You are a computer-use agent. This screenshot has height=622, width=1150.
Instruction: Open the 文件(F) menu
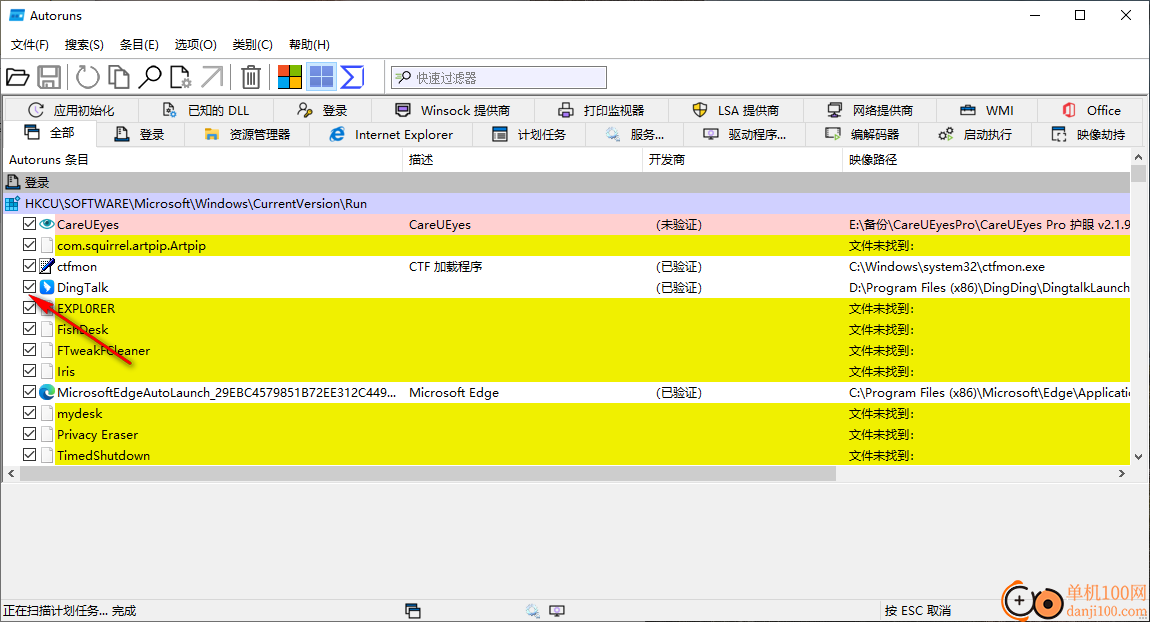pos(30,45)
